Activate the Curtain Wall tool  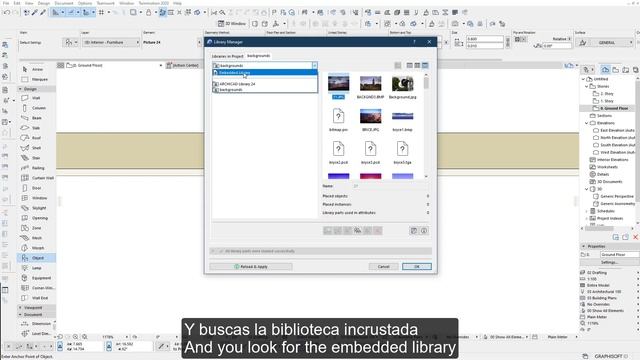tap(37, 178)
